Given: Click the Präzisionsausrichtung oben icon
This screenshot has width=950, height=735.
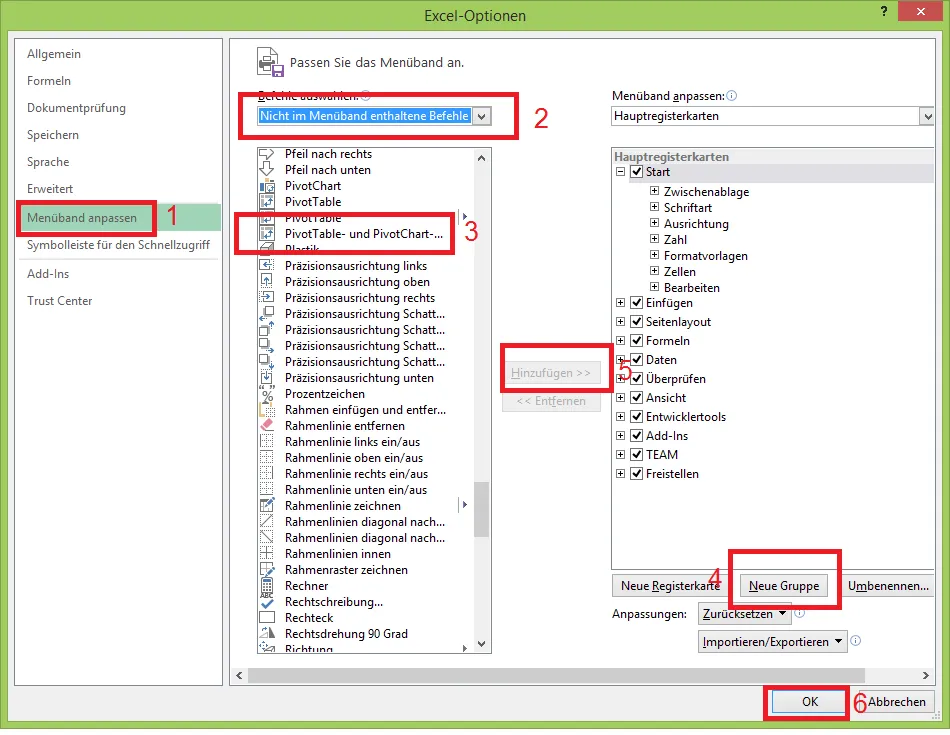Looking at the screenshot, I should pyautogui.click(x=267, y=282).
